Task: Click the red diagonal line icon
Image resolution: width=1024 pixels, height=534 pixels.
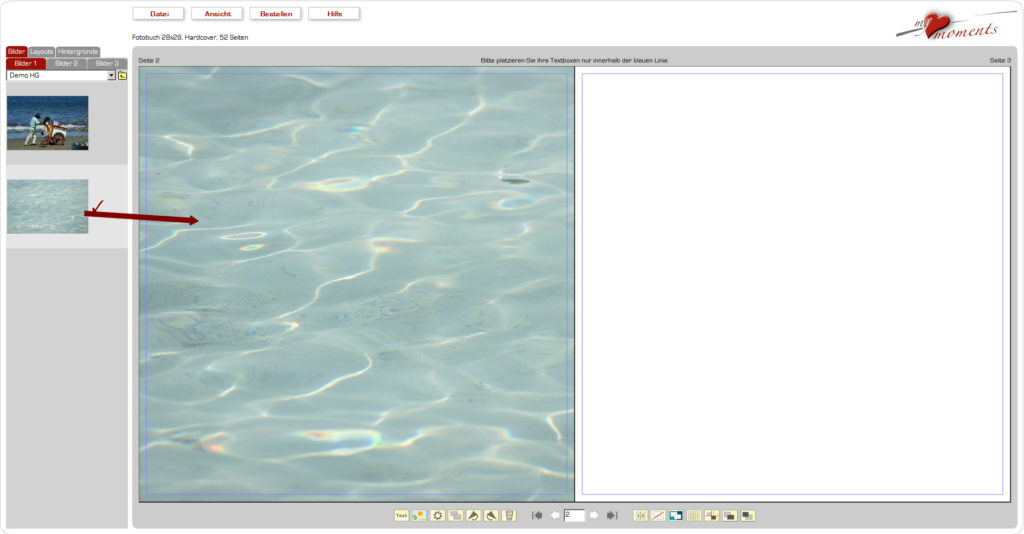Action: (x=658, y=516)
